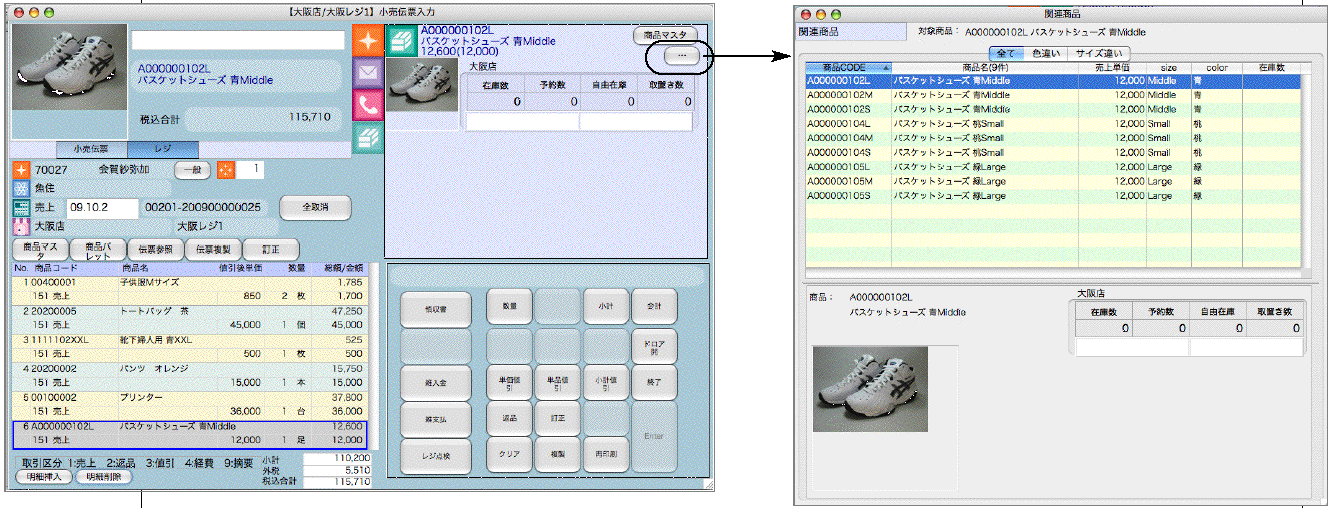Select the teal stacked-boxes inventory icon in the side strip
The image size is (1330, 508).
(367, 135)
